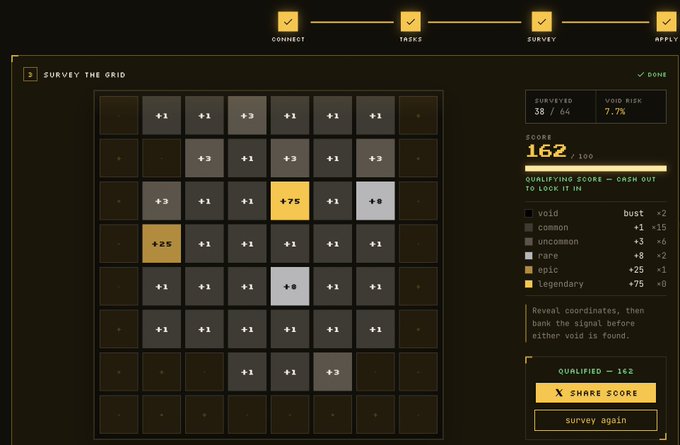
Task: Click the step number 3 badge beside Survey the Grid
Action: [x=30, y=75]
